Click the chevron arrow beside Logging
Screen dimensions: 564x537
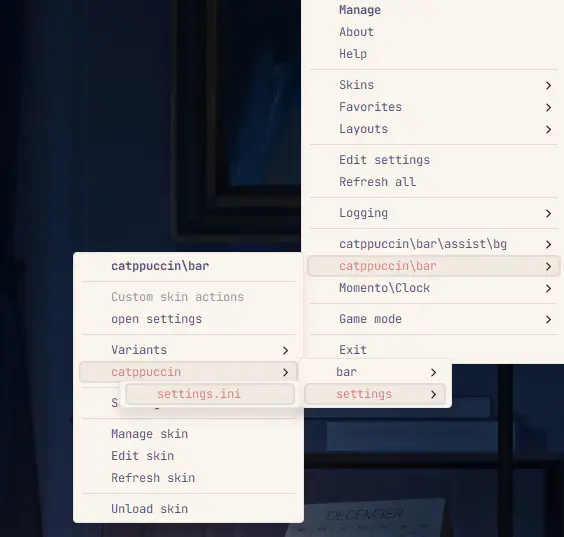[548, 214]
